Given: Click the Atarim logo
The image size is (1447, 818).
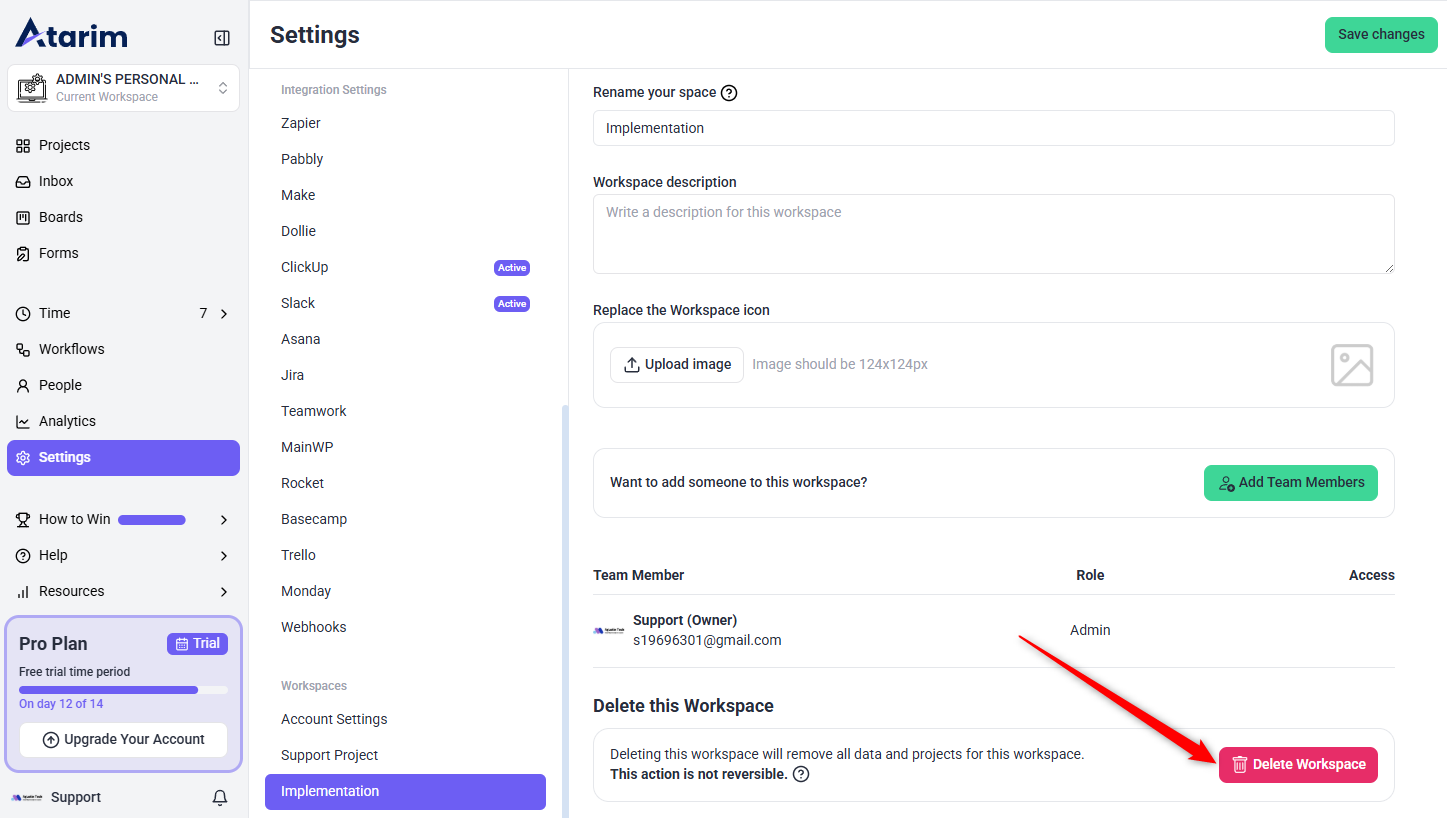Looking at the screenshot, I should (x=72, y=35).
